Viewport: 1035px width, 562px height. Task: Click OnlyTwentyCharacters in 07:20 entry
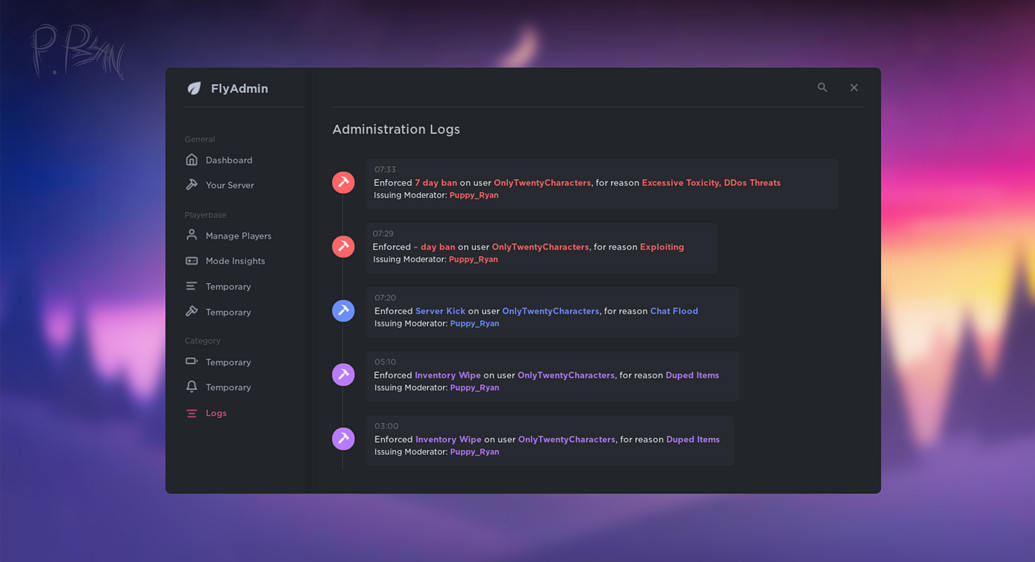(x=551, y=311)
